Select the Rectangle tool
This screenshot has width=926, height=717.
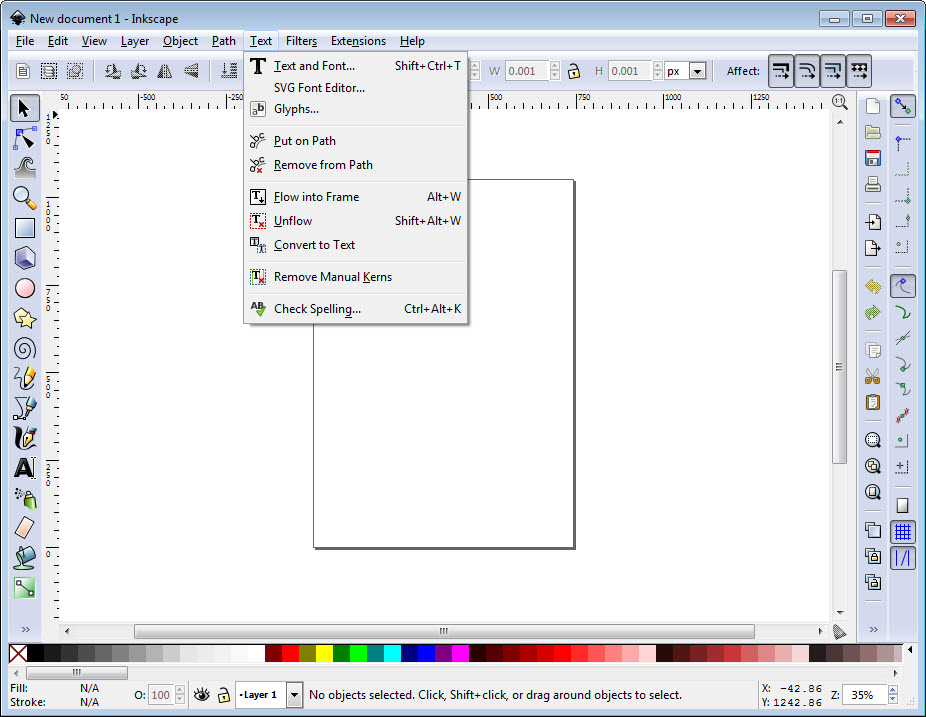(24, 228)
